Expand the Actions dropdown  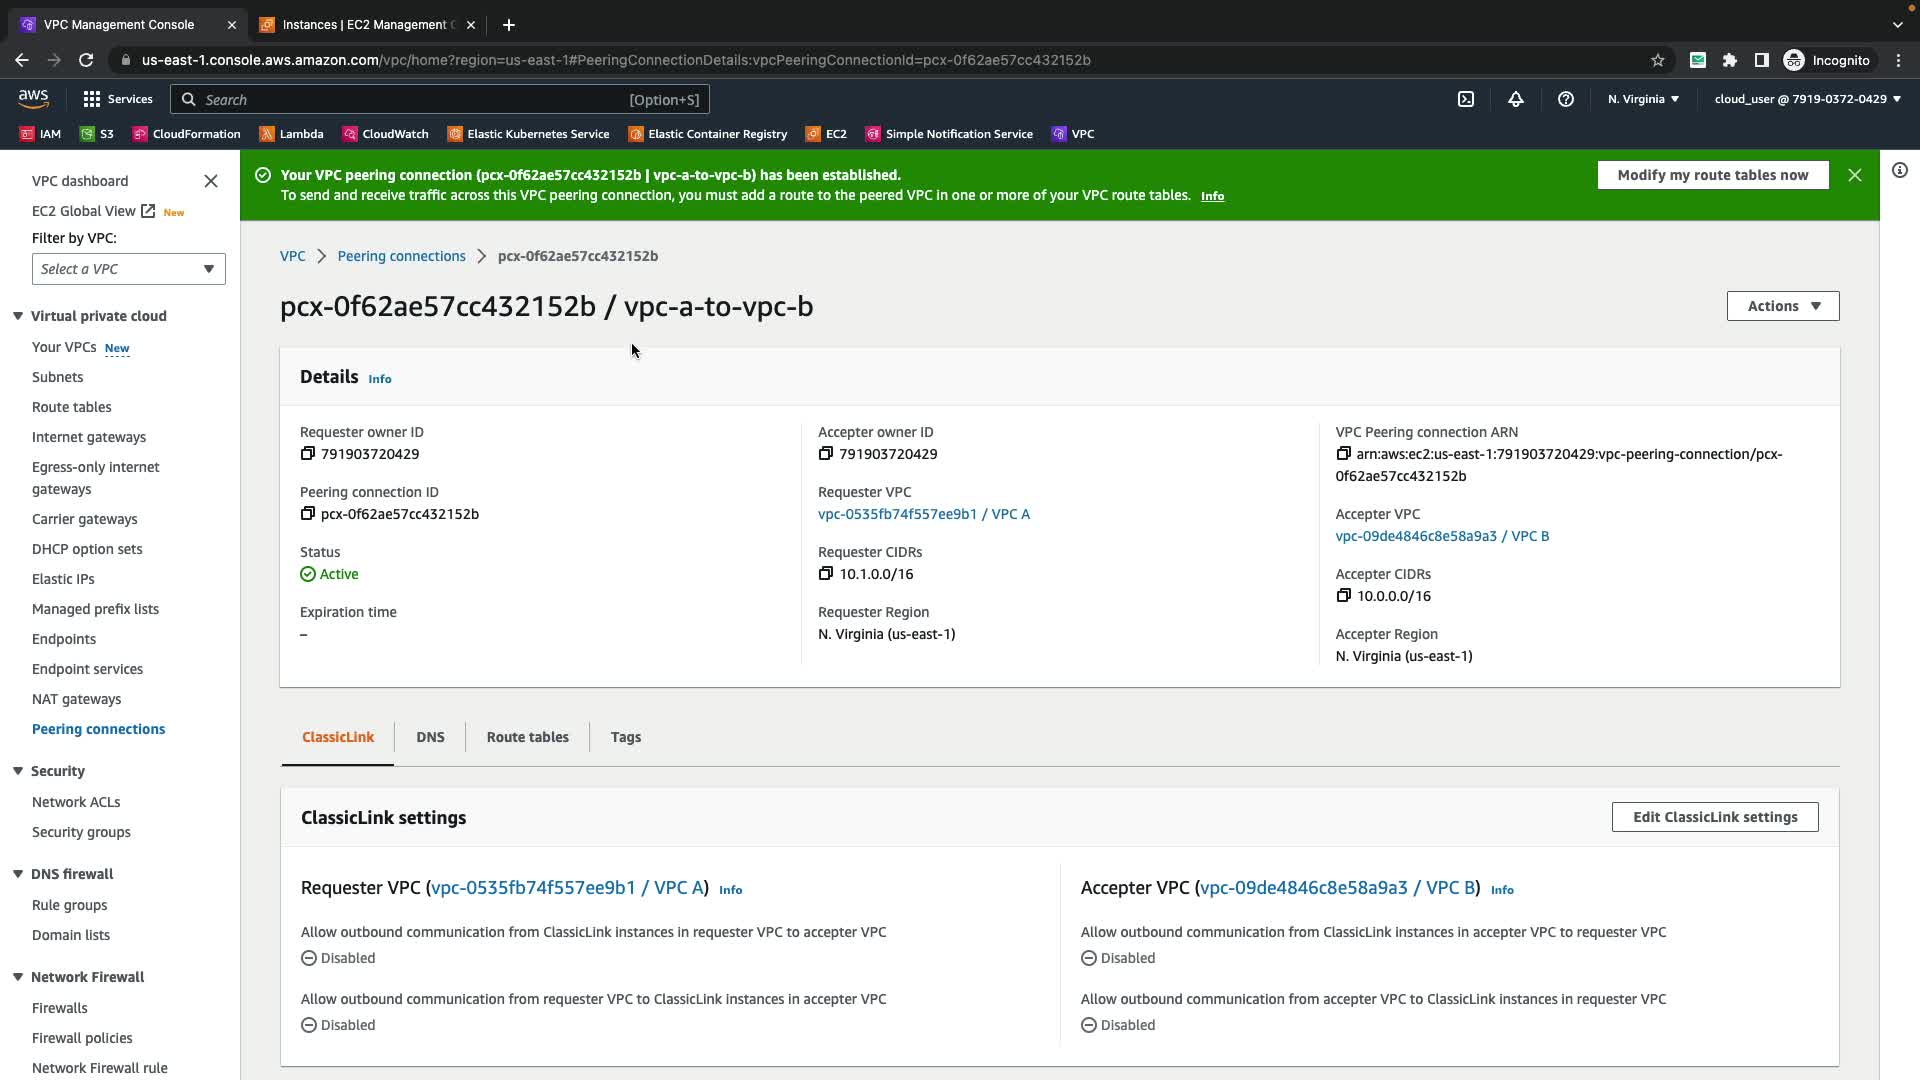1782,306
